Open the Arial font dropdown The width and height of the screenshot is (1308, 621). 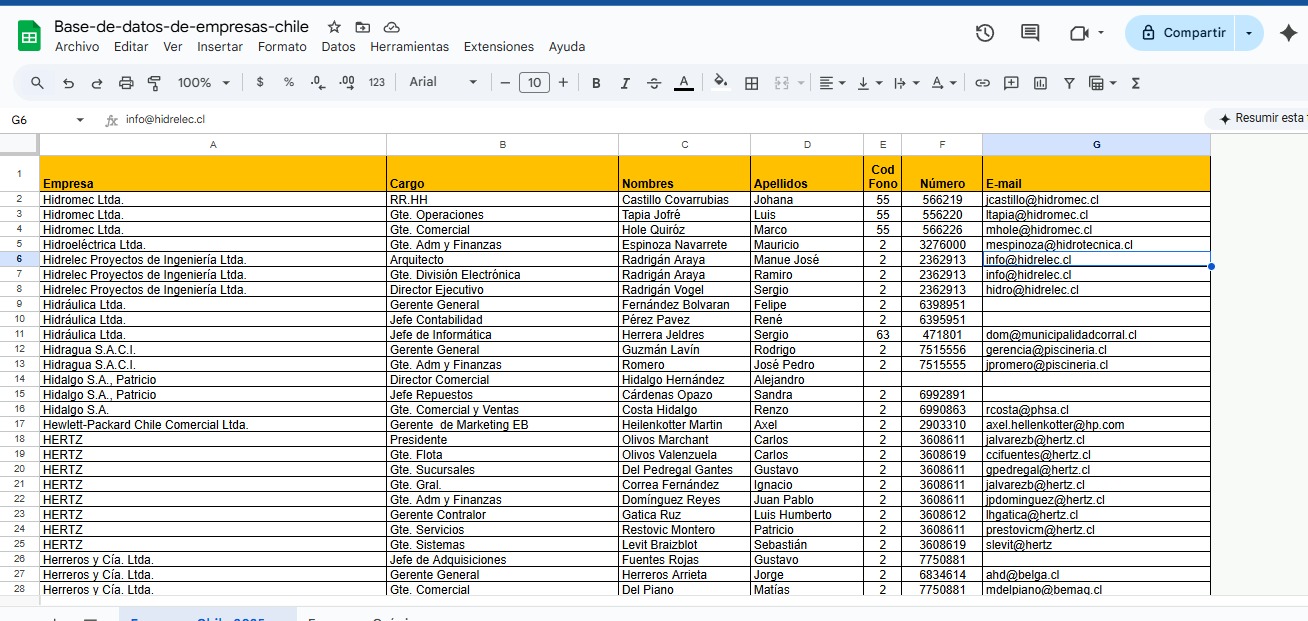pyautogui.click(x=443, y=83)
